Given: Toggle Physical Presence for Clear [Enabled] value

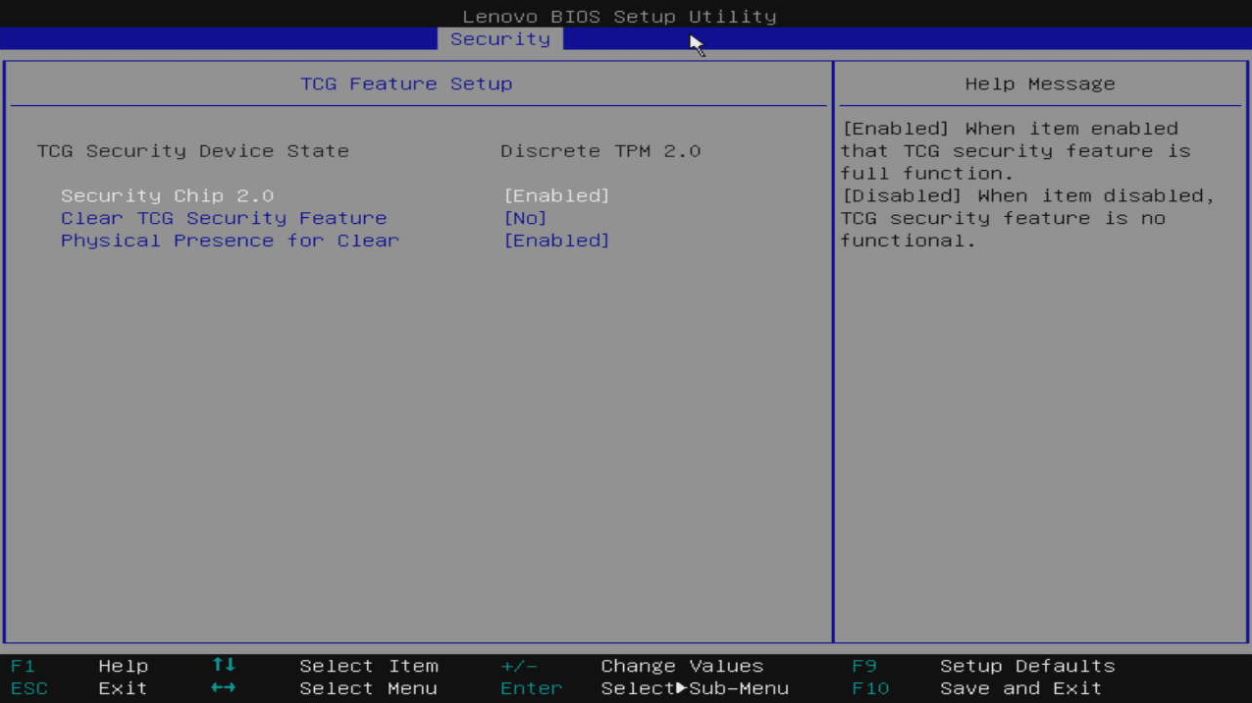Looking at the screenshot, I should click(556, 241).
